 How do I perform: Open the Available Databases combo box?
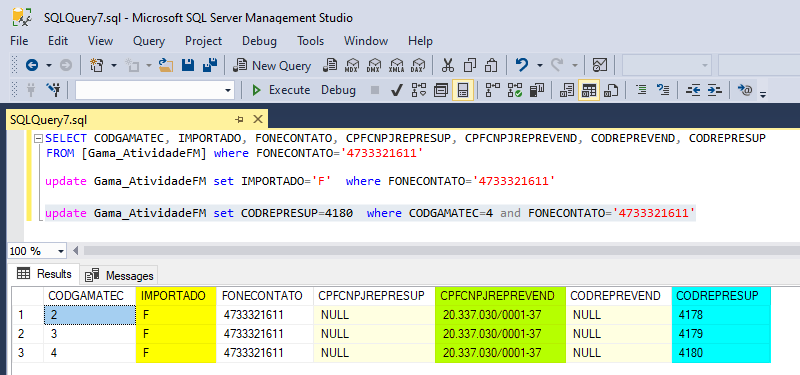pyautogui.click(x=155, y=90)
